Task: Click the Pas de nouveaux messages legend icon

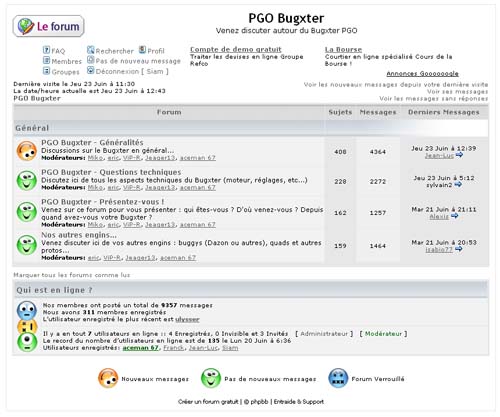Action: click(211, 378)
